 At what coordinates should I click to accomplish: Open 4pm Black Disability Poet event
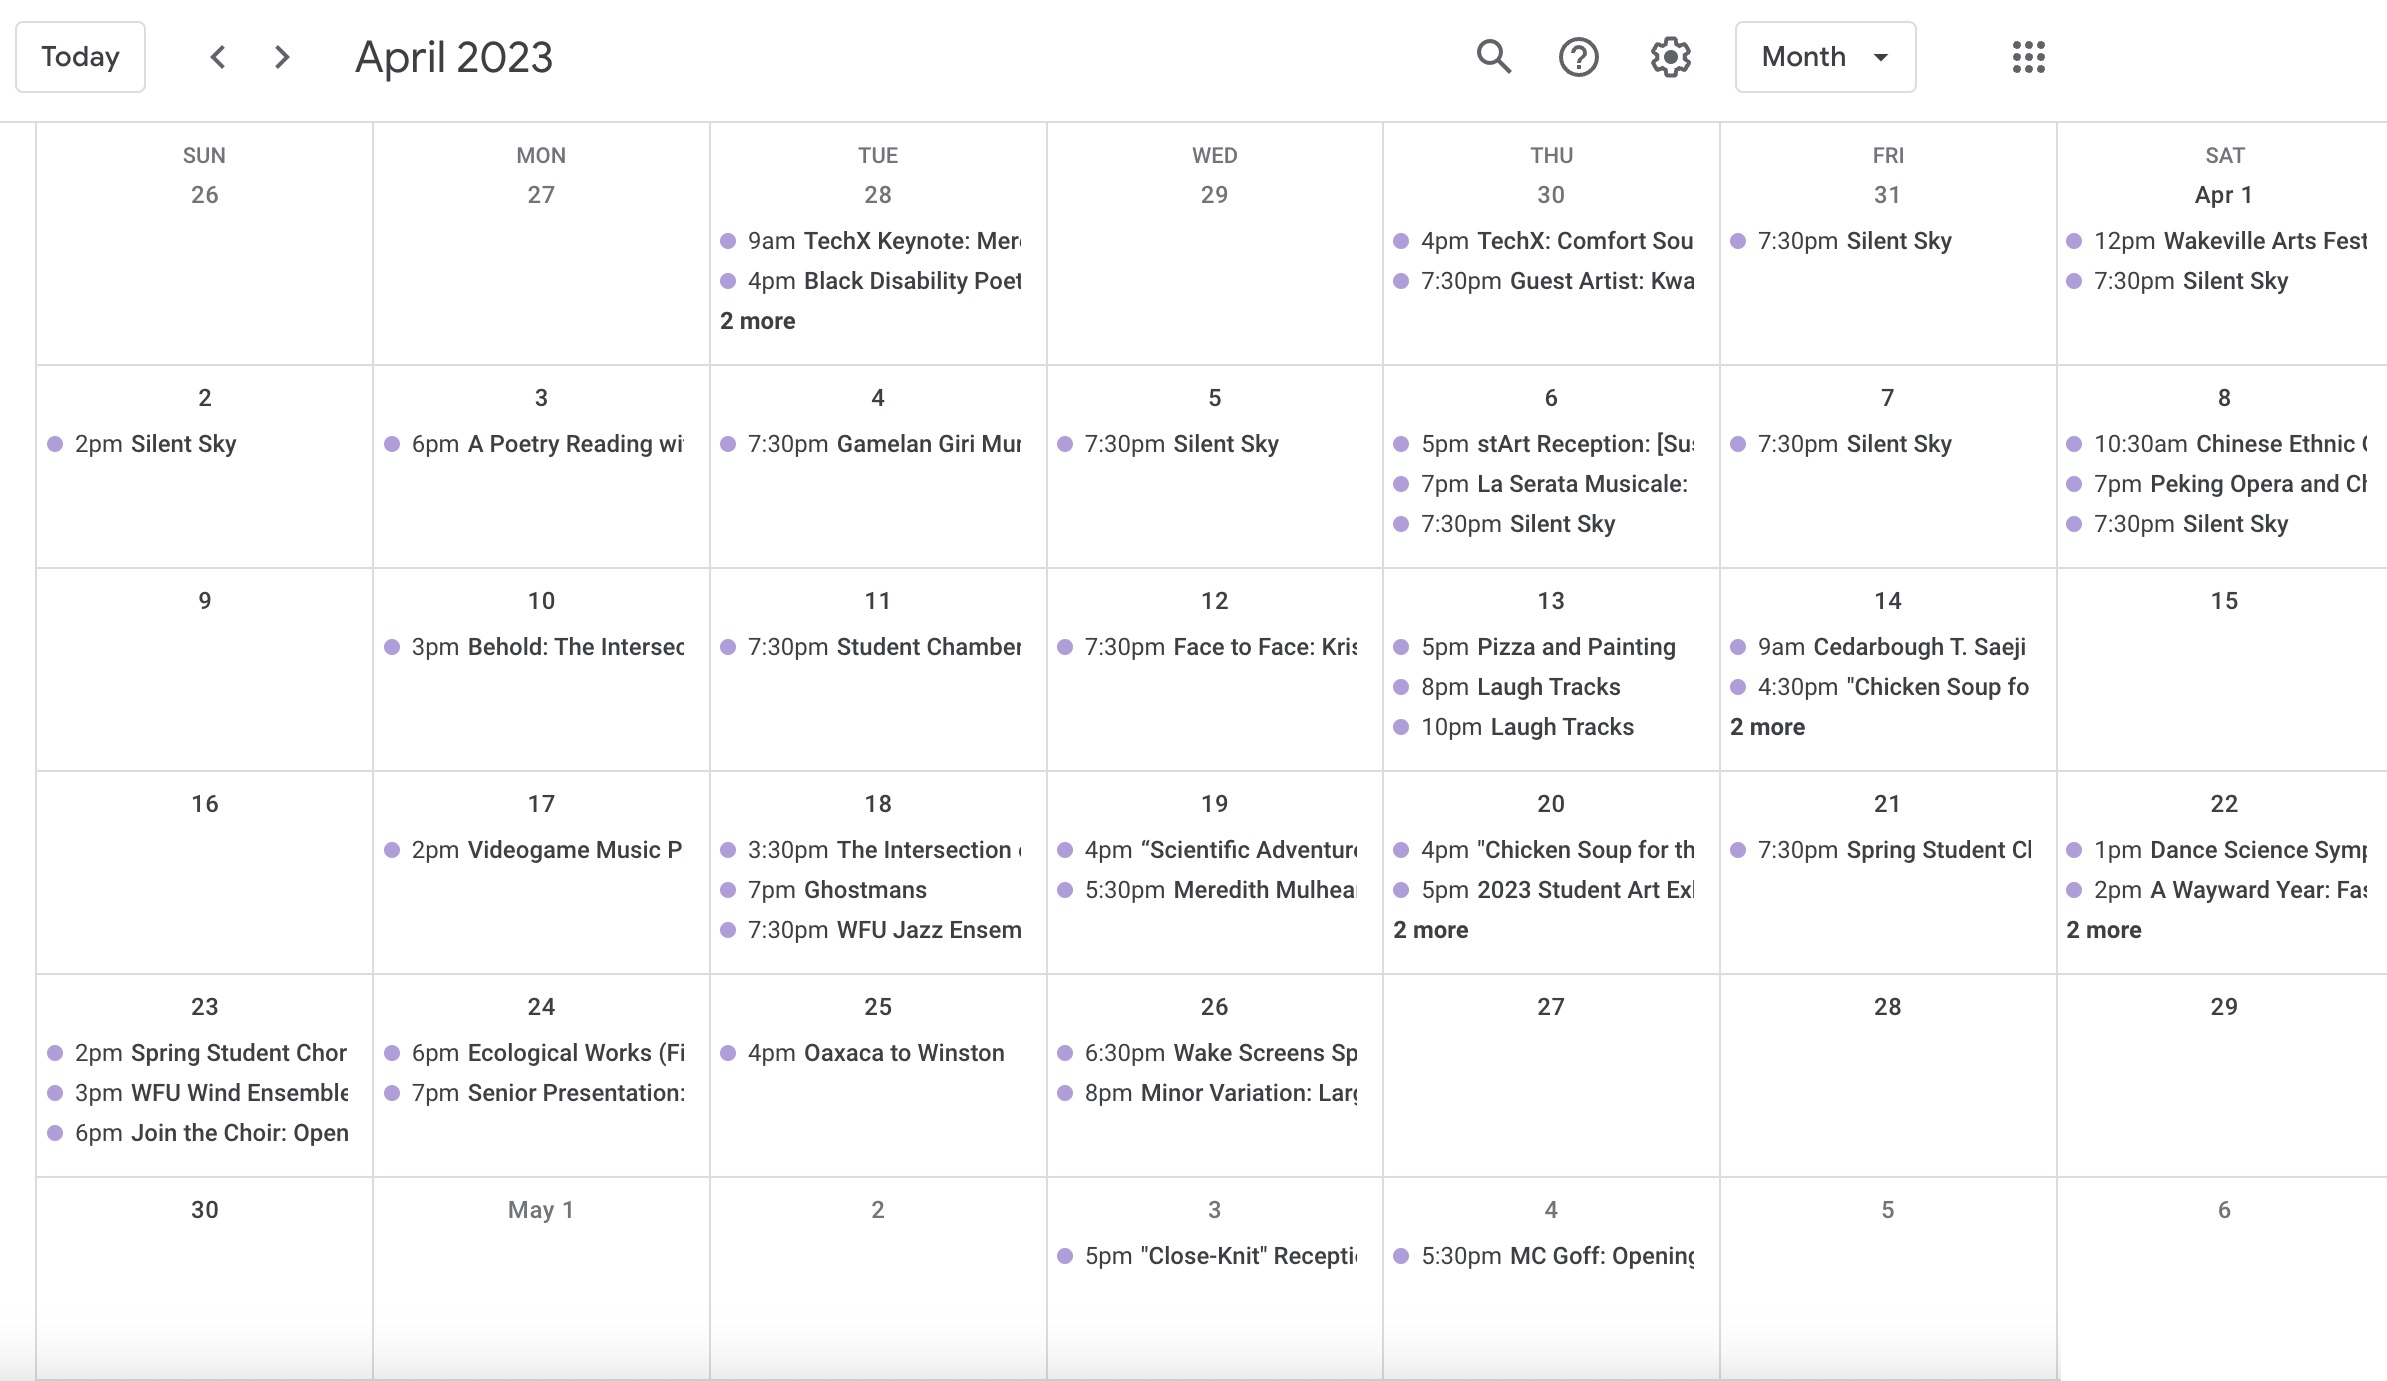871,281
